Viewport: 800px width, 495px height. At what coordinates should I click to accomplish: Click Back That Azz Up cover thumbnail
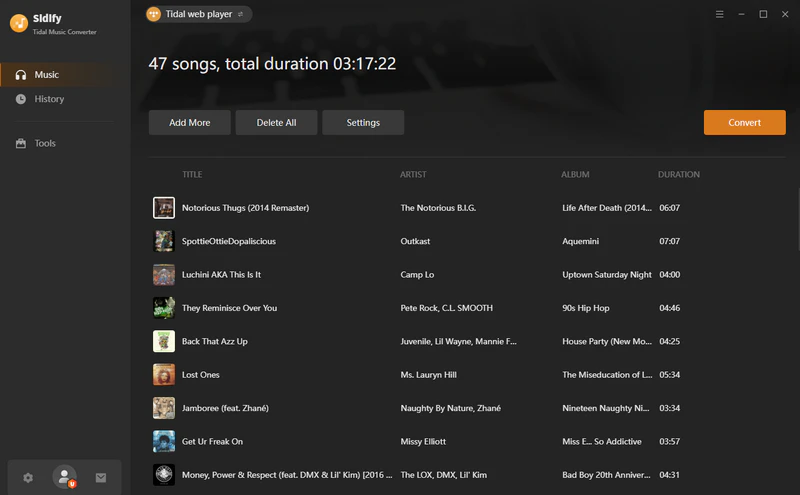point(164,341)
